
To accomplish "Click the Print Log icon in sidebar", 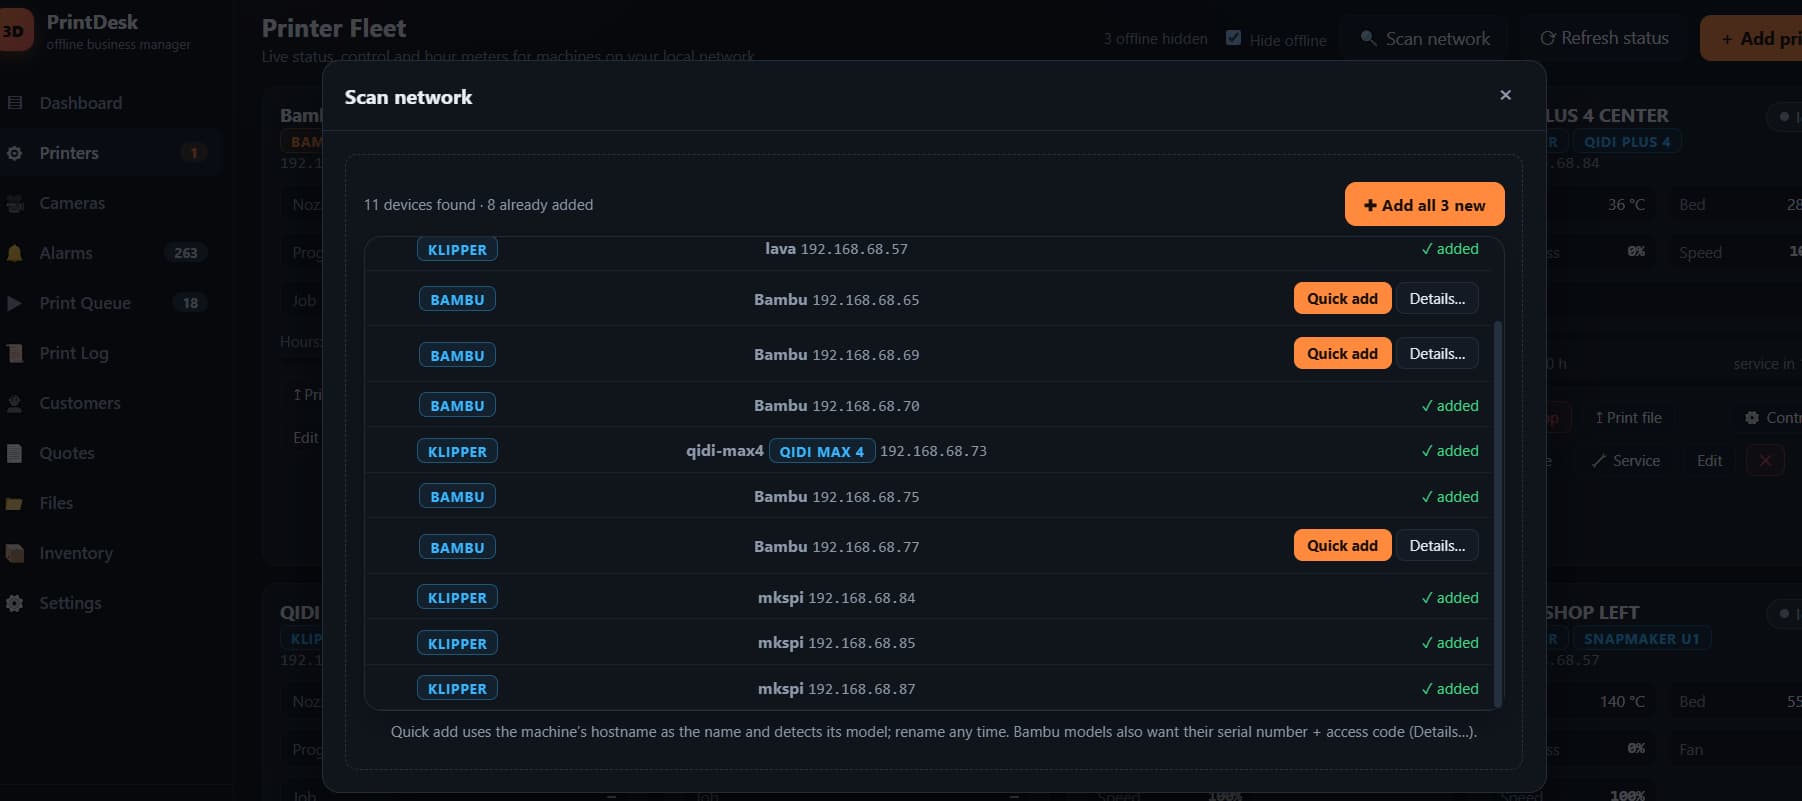I will click(15, 353).
